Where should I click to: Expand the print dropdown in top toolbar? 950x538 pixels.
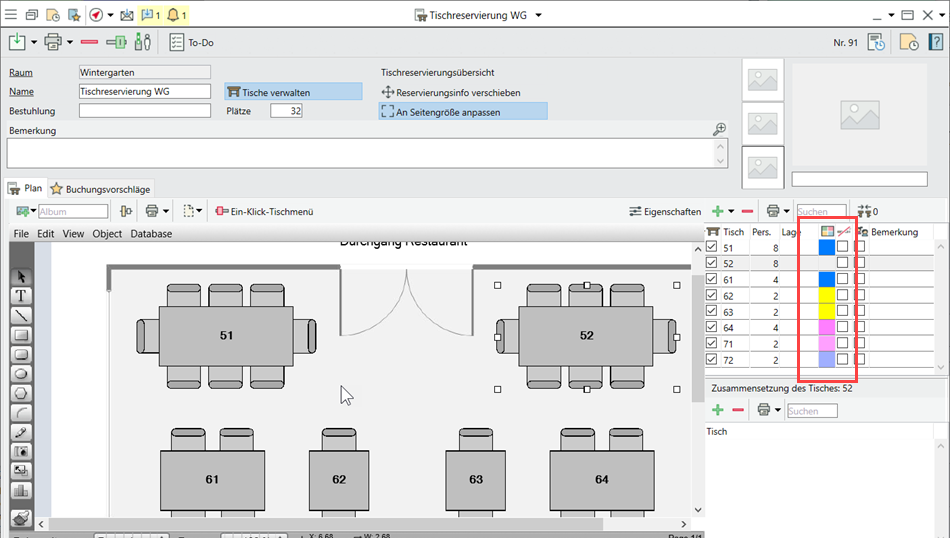68,42
